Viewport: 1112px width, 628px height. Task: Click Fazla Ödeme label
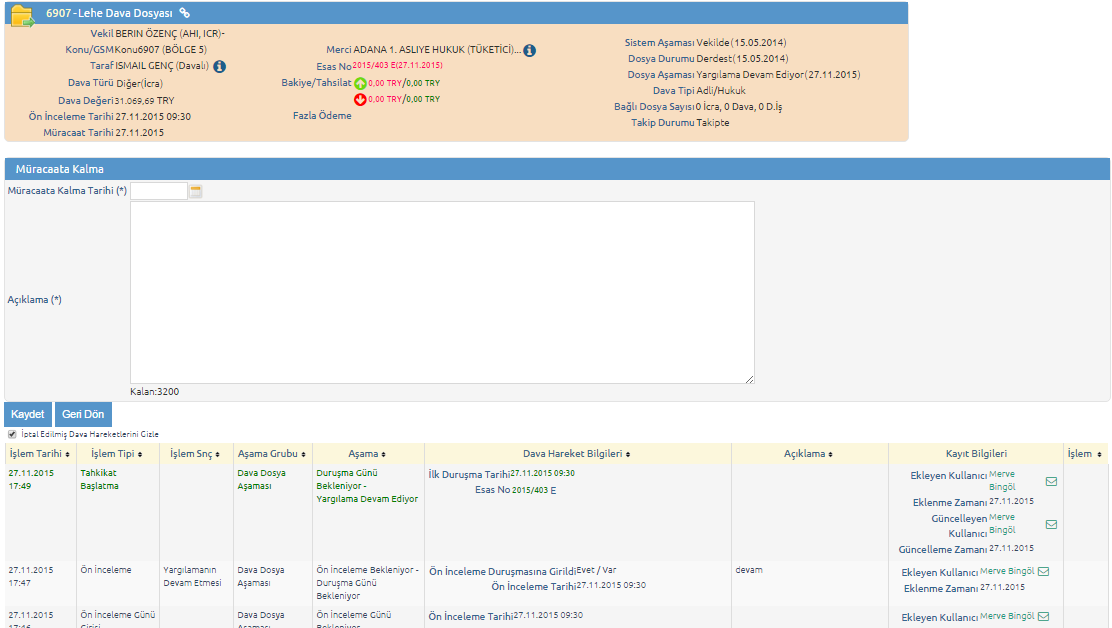tap(322, 116)
